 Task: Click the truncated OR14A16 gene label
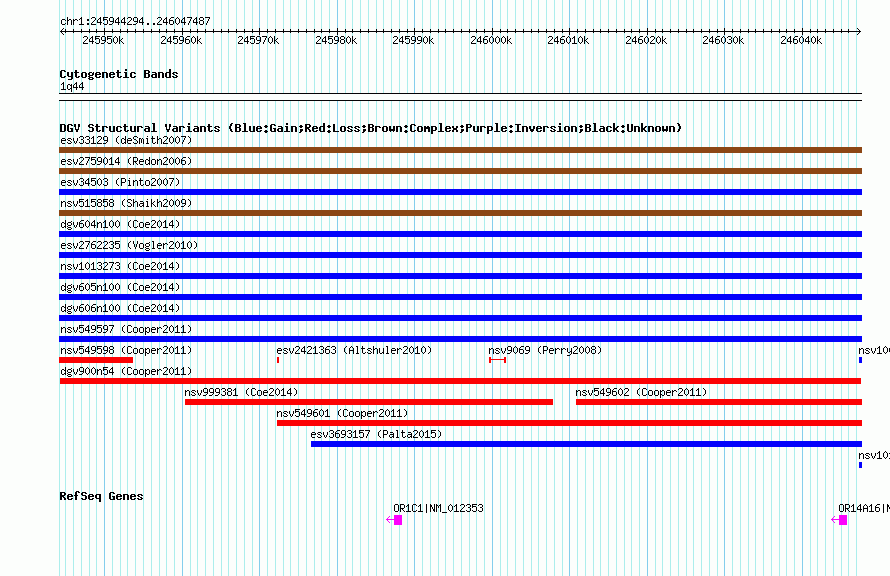click(864, 508)
